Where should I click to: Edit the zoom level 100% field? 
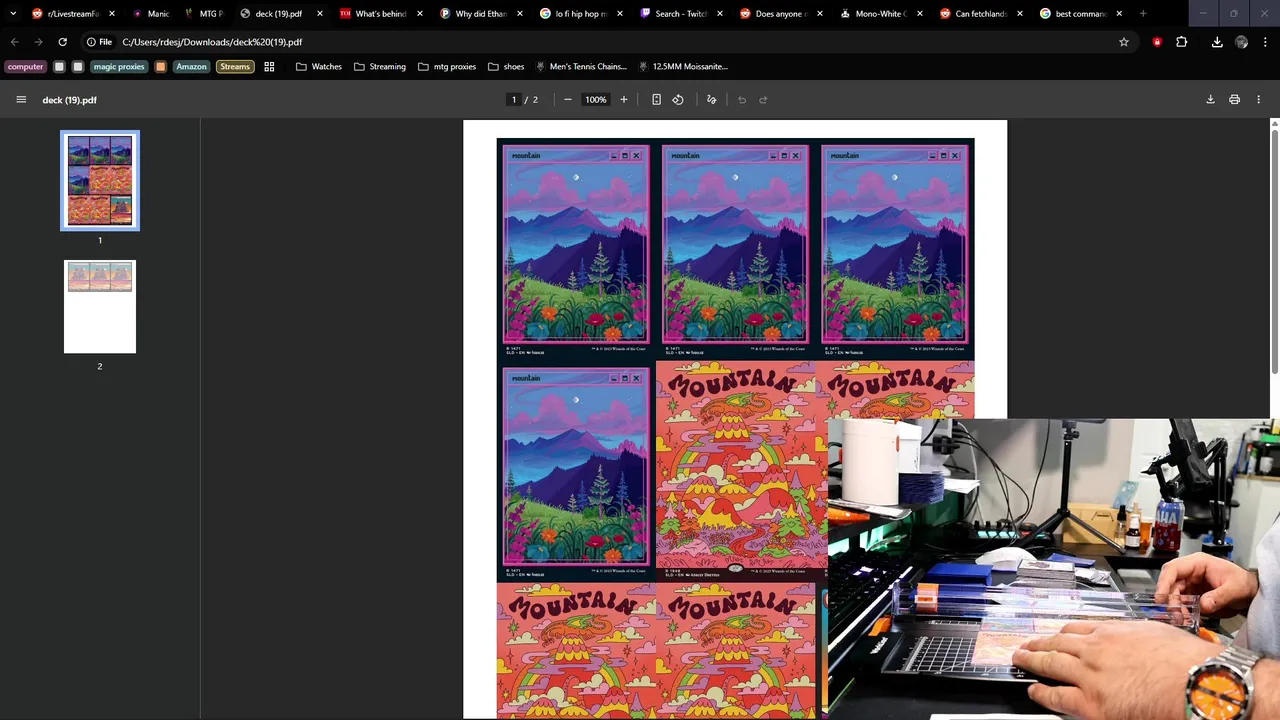[x=596, y=100]
